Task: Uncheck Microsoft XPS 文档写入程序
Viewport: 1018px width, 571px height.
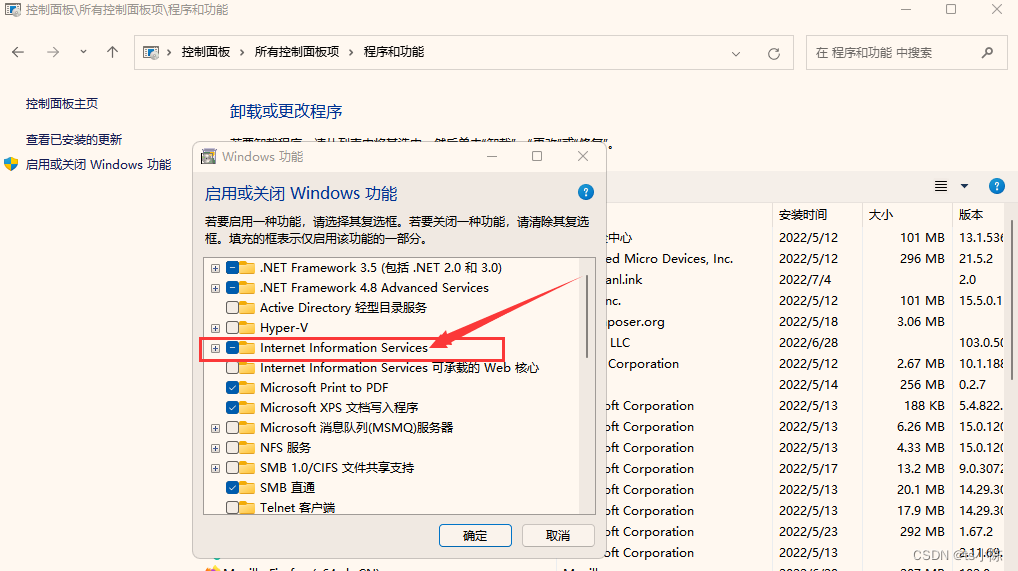Action: 232,408
